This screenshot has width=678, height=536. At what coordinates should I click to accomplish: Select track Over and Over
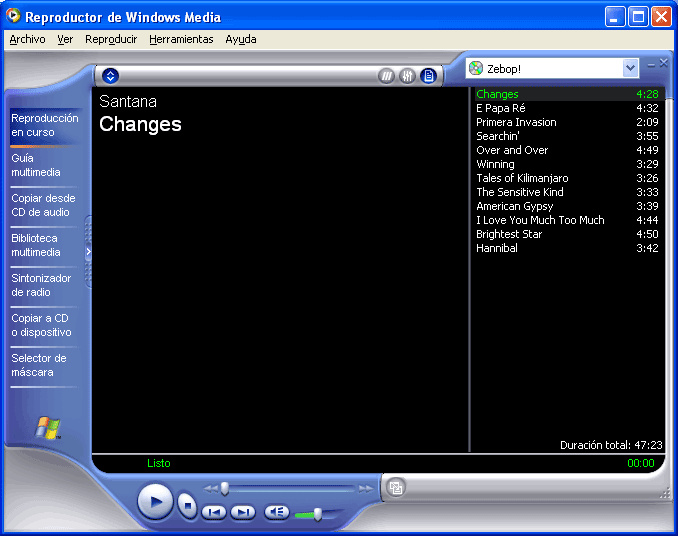point(567,150)
